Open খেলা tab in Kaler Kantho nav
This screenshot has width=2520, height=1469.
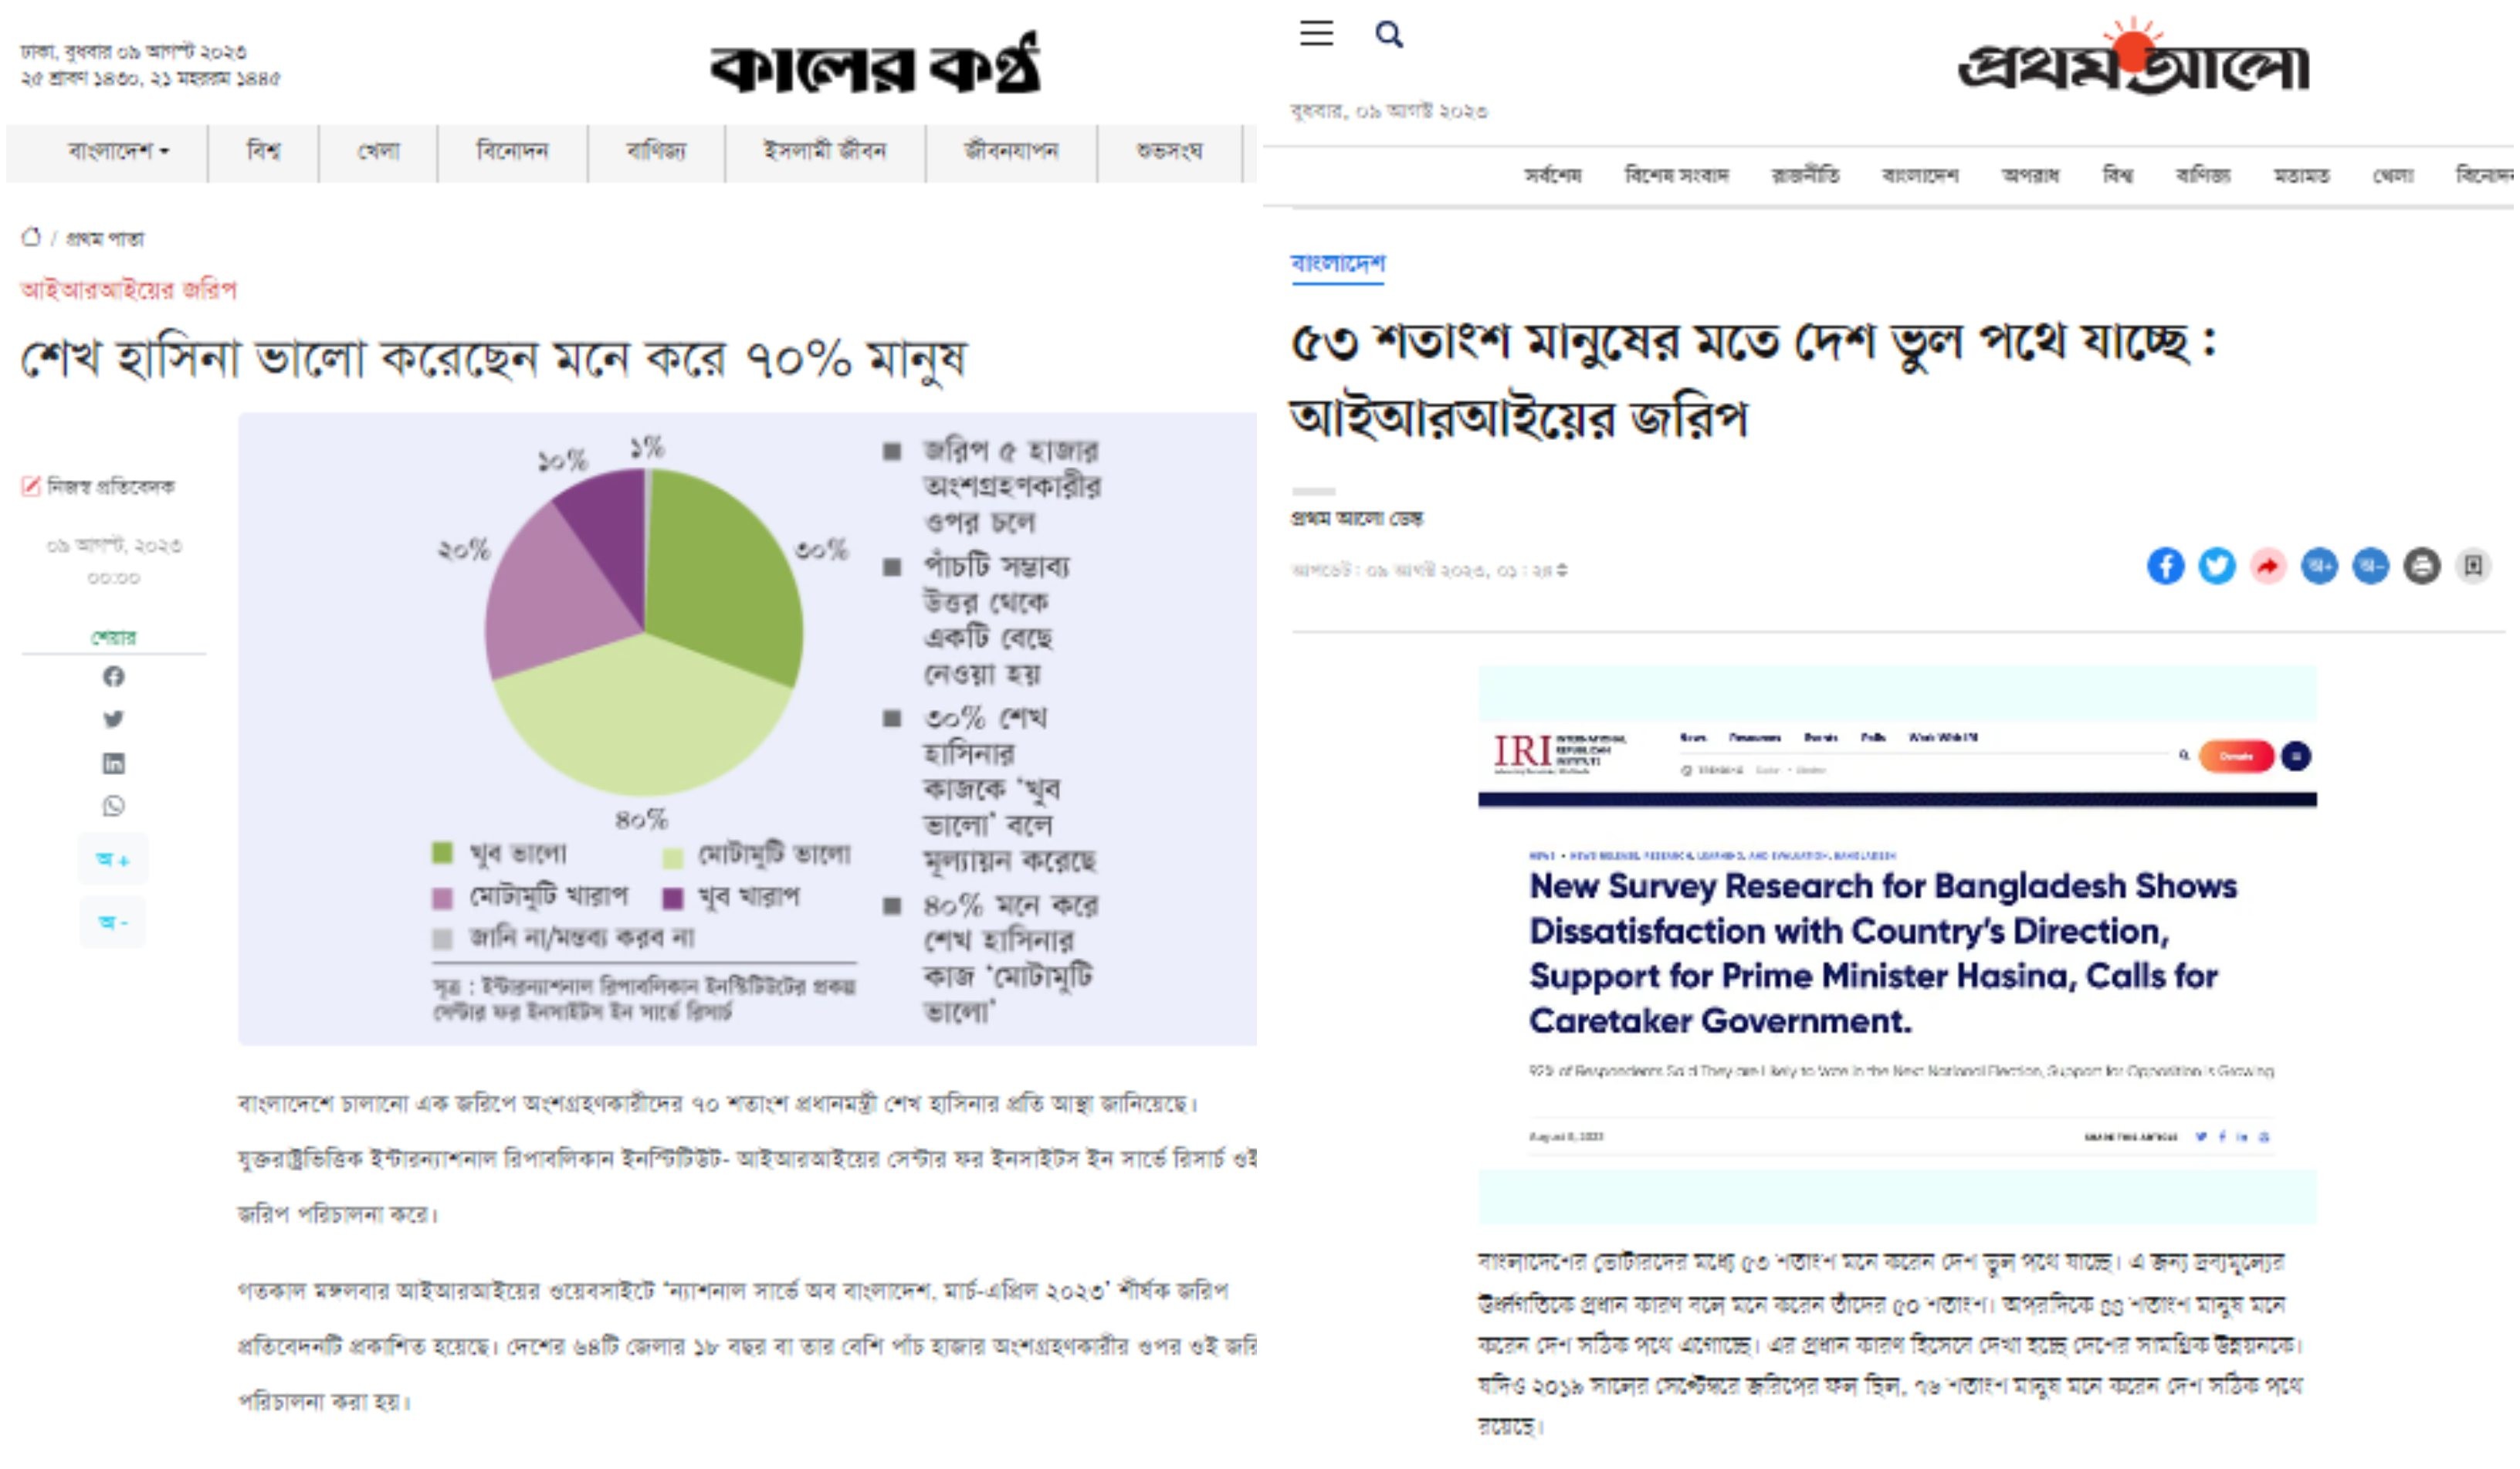[x=378, y=151]
